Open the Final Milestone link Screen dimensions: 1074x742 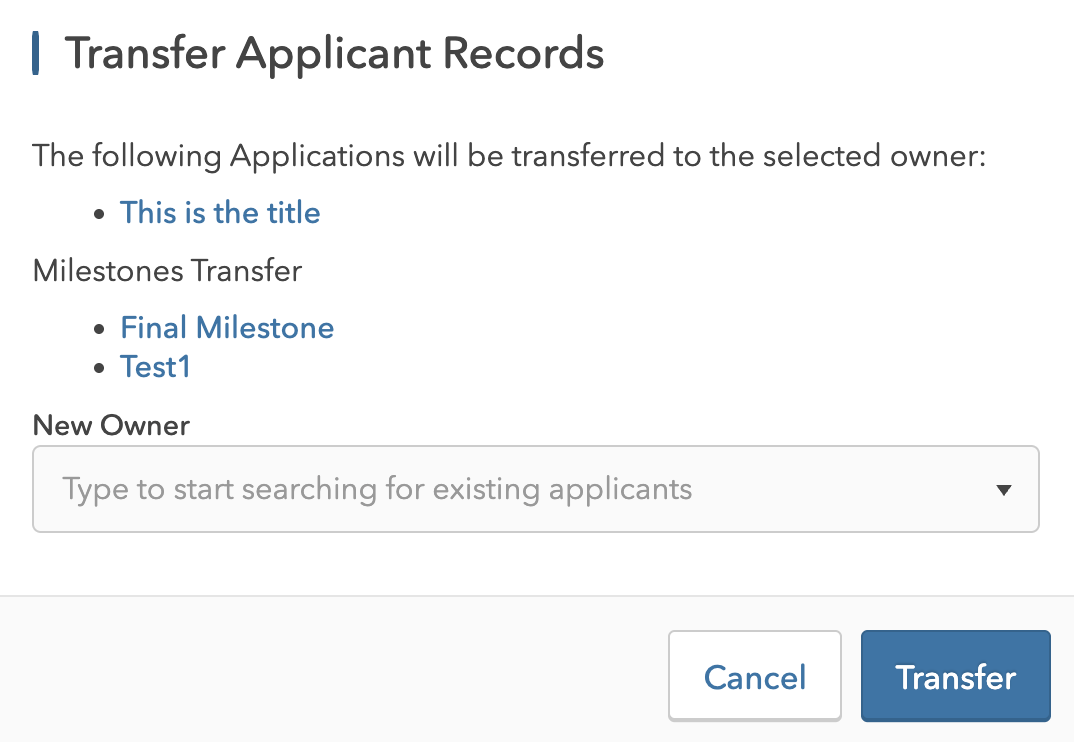[227, 328]
